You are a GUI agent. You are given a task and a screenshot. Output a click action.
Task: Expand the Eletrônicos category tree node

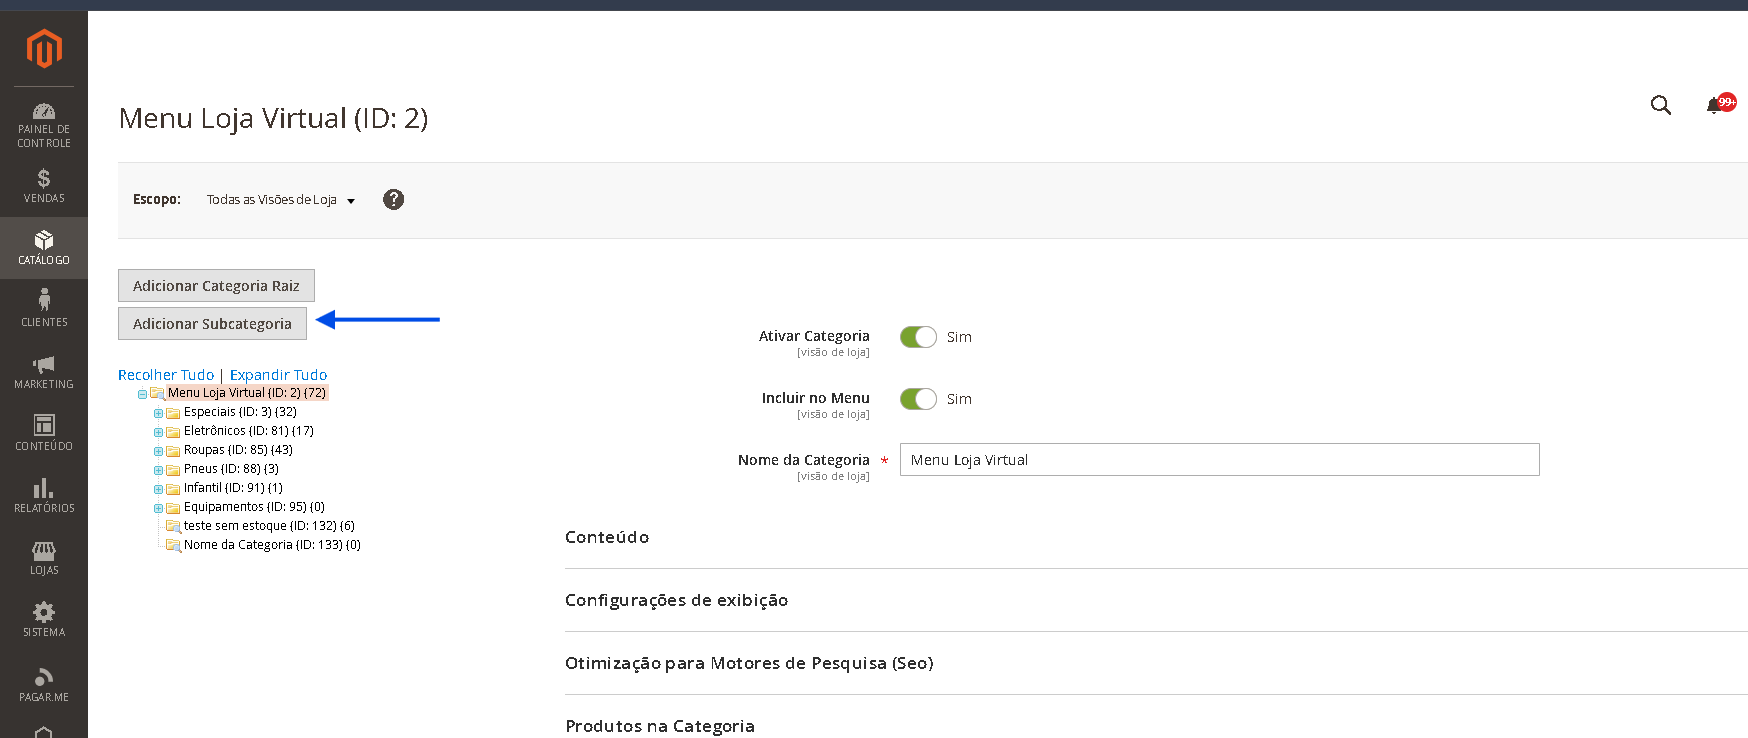click(x=158, y=432)
